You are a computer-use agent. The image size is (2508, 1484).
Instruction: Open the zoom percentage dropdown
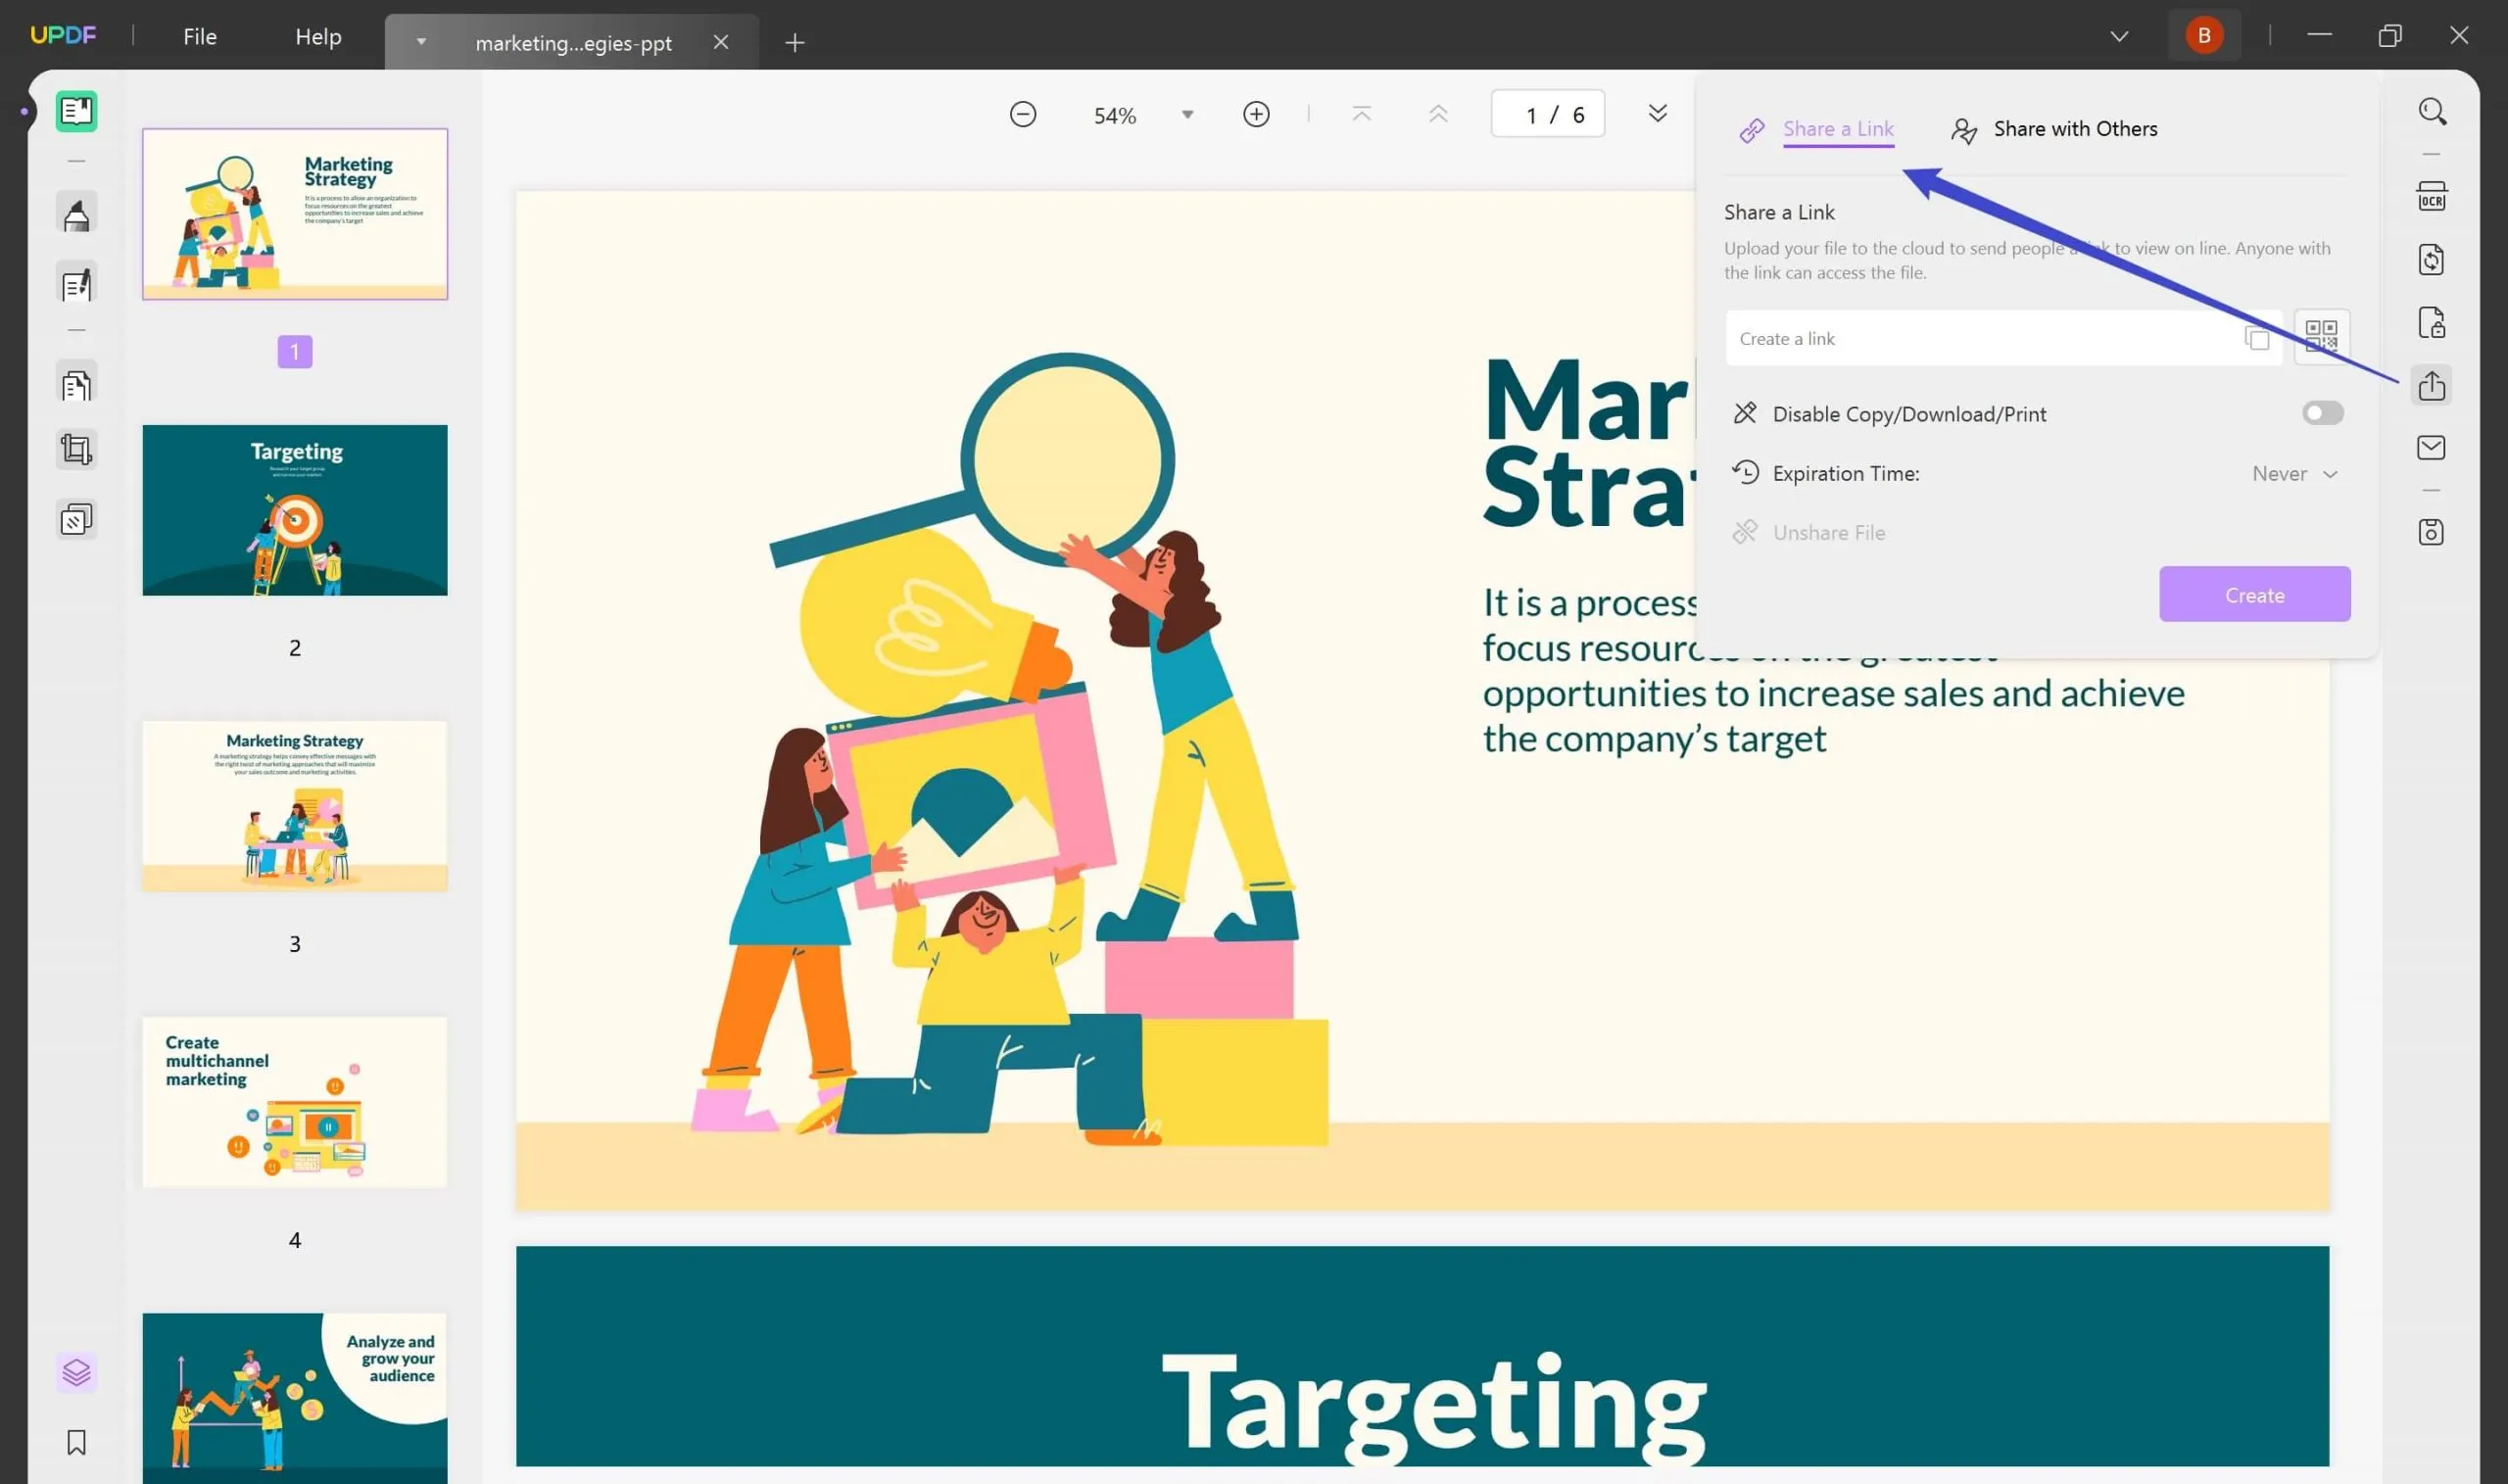[x=1187, y=115]
